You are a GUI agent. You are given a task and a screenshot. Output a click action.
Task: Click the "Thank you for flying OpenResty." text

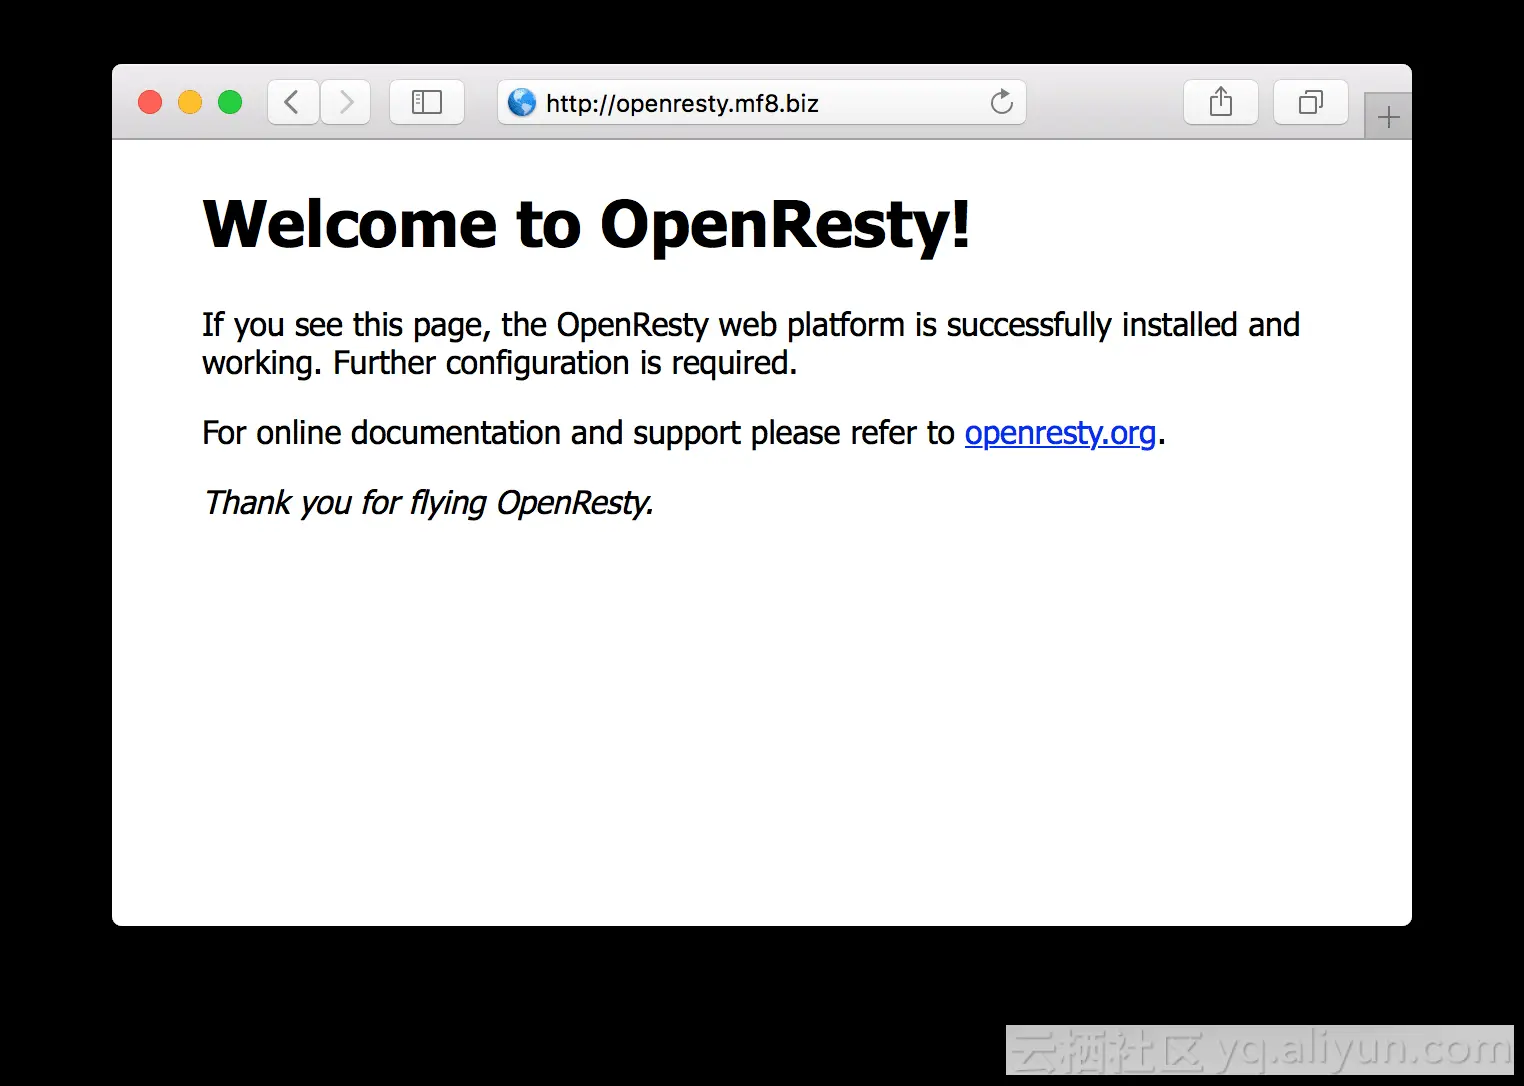coord(428,502)
